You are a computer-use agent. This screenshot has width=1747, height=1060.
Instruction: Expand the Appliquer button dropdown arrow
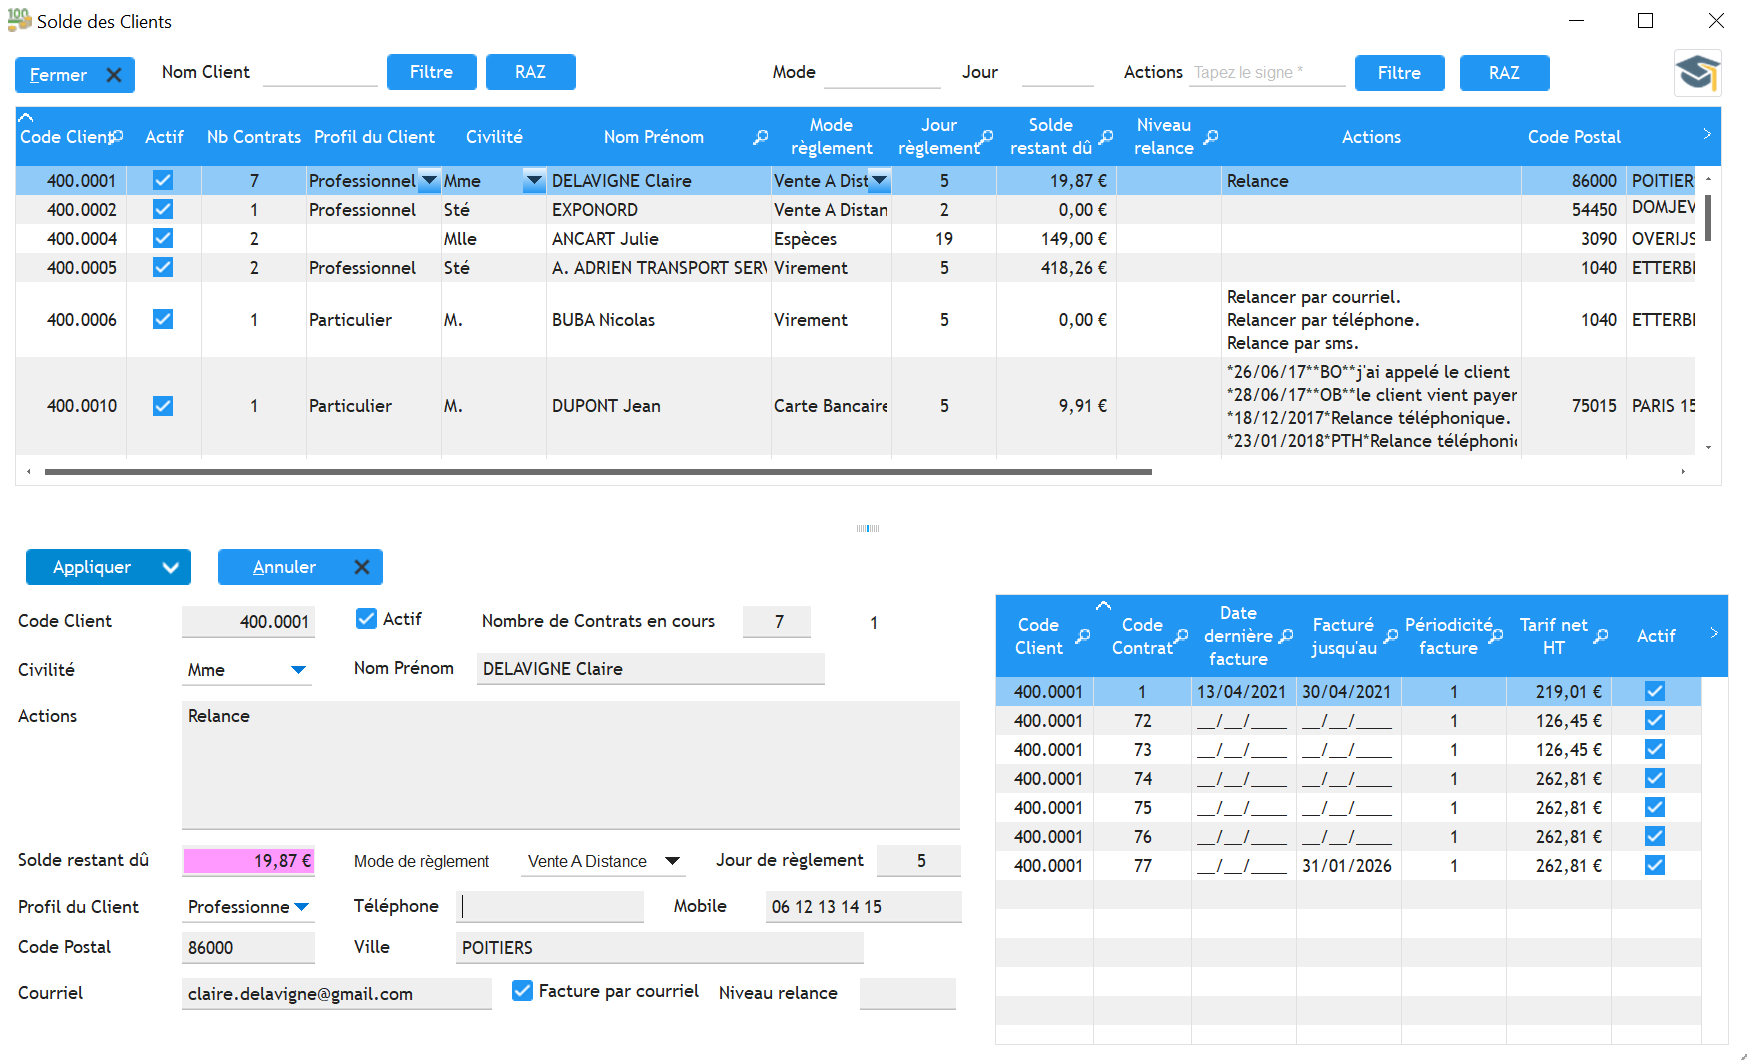(x=171, y=567)
